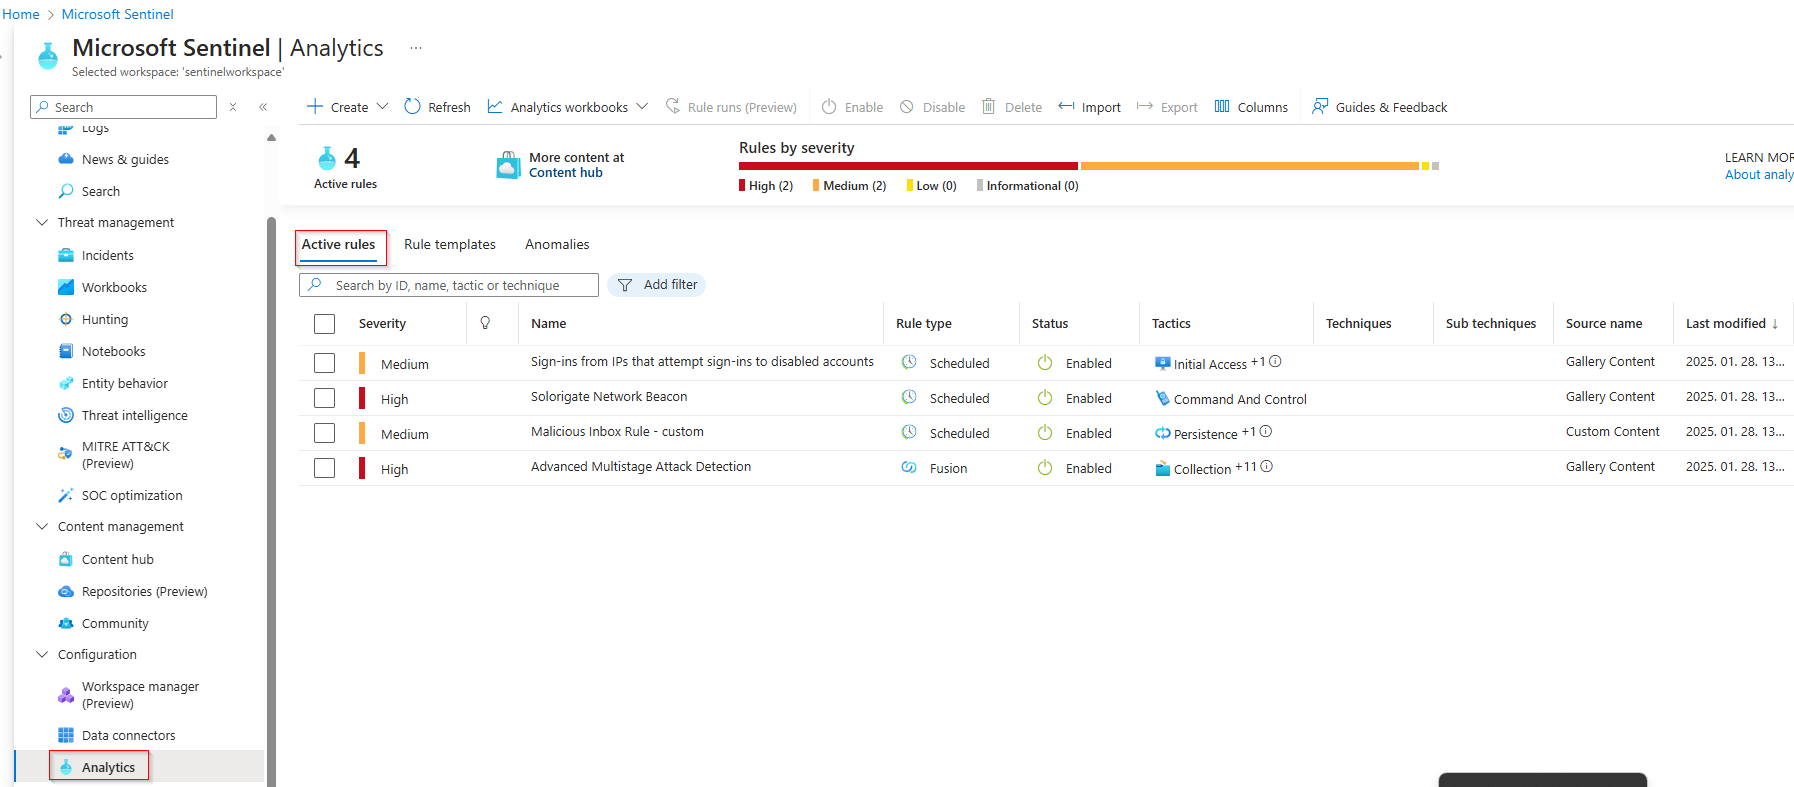Click the Add filter button
Viewport: 1794px width, 787px height.
657,285
